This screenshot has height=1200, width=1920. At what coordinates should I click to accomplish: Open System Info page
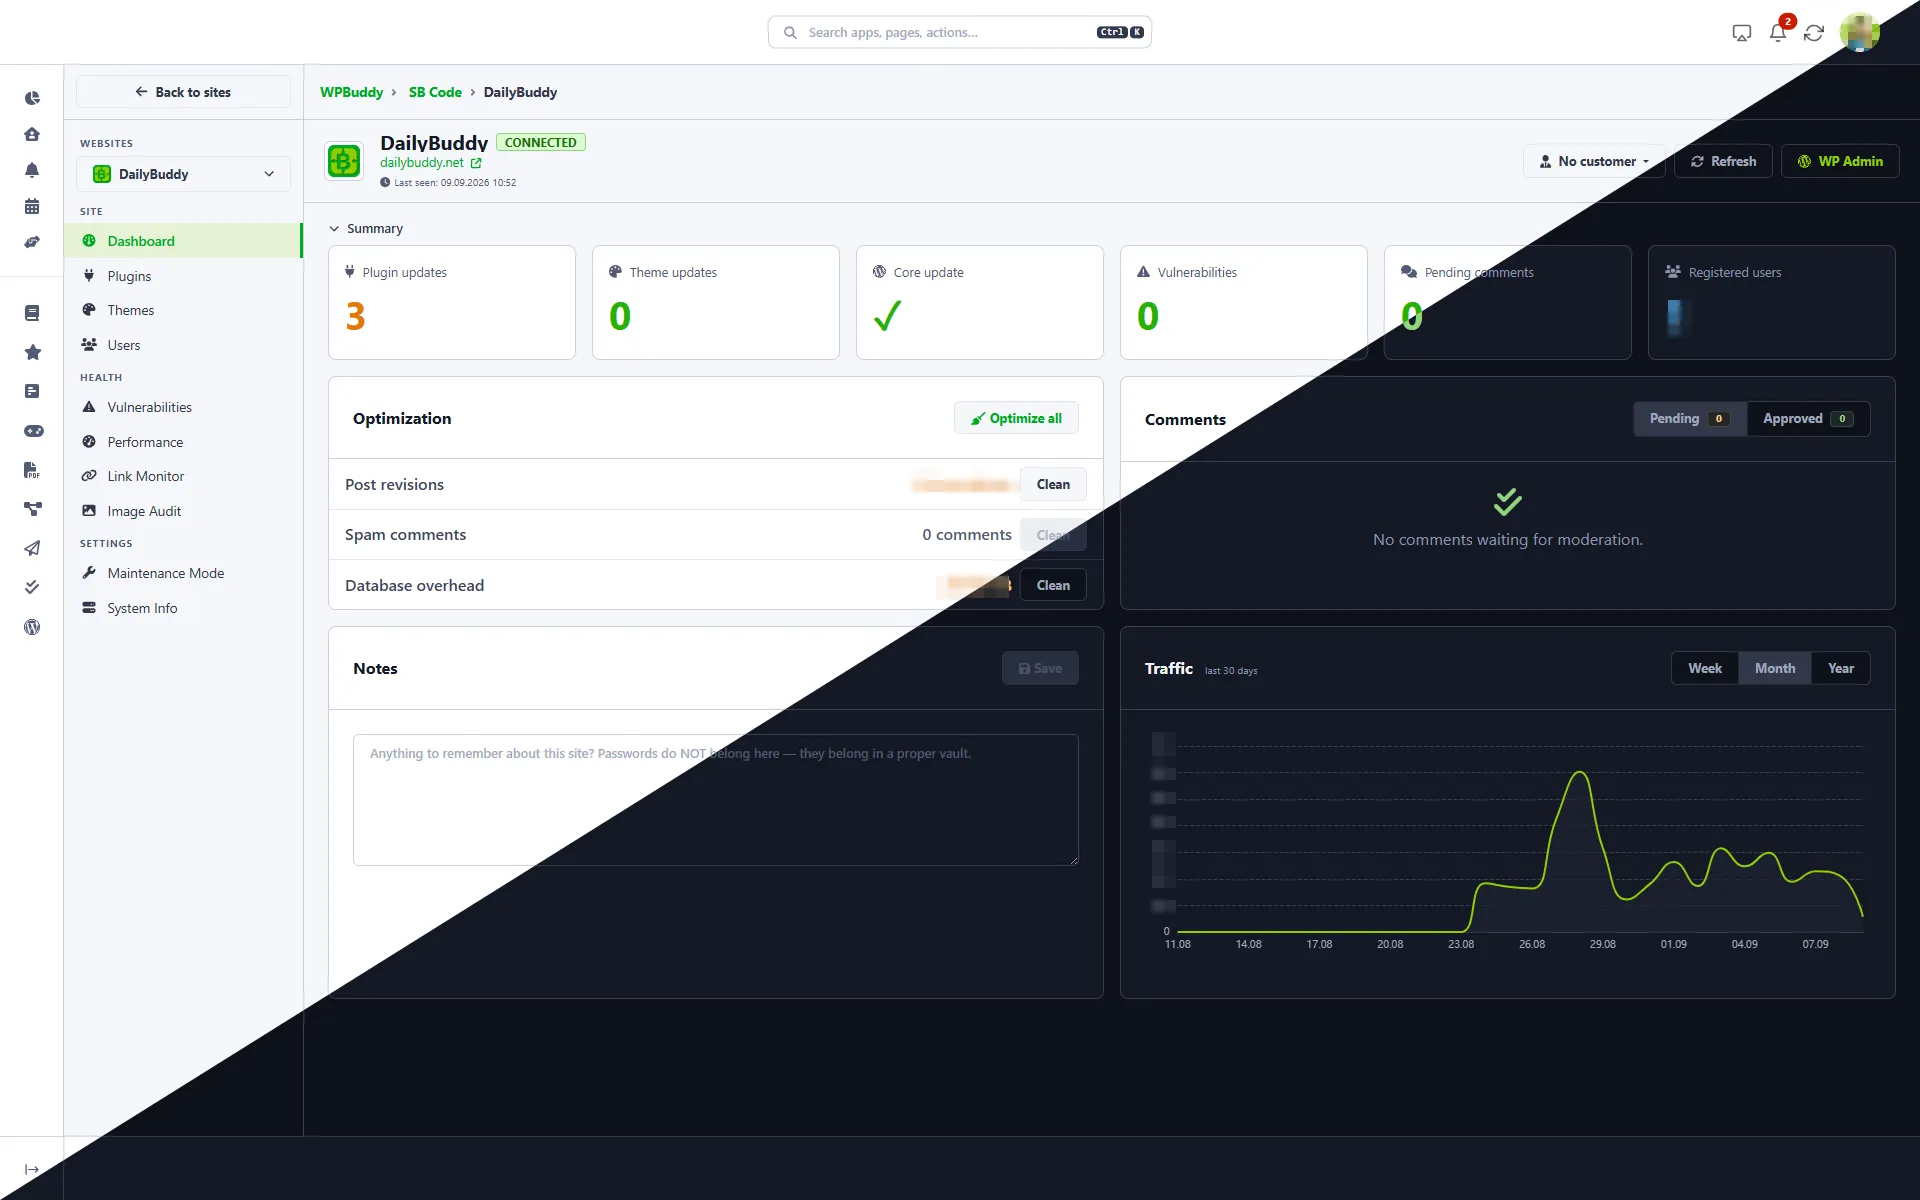183,608
